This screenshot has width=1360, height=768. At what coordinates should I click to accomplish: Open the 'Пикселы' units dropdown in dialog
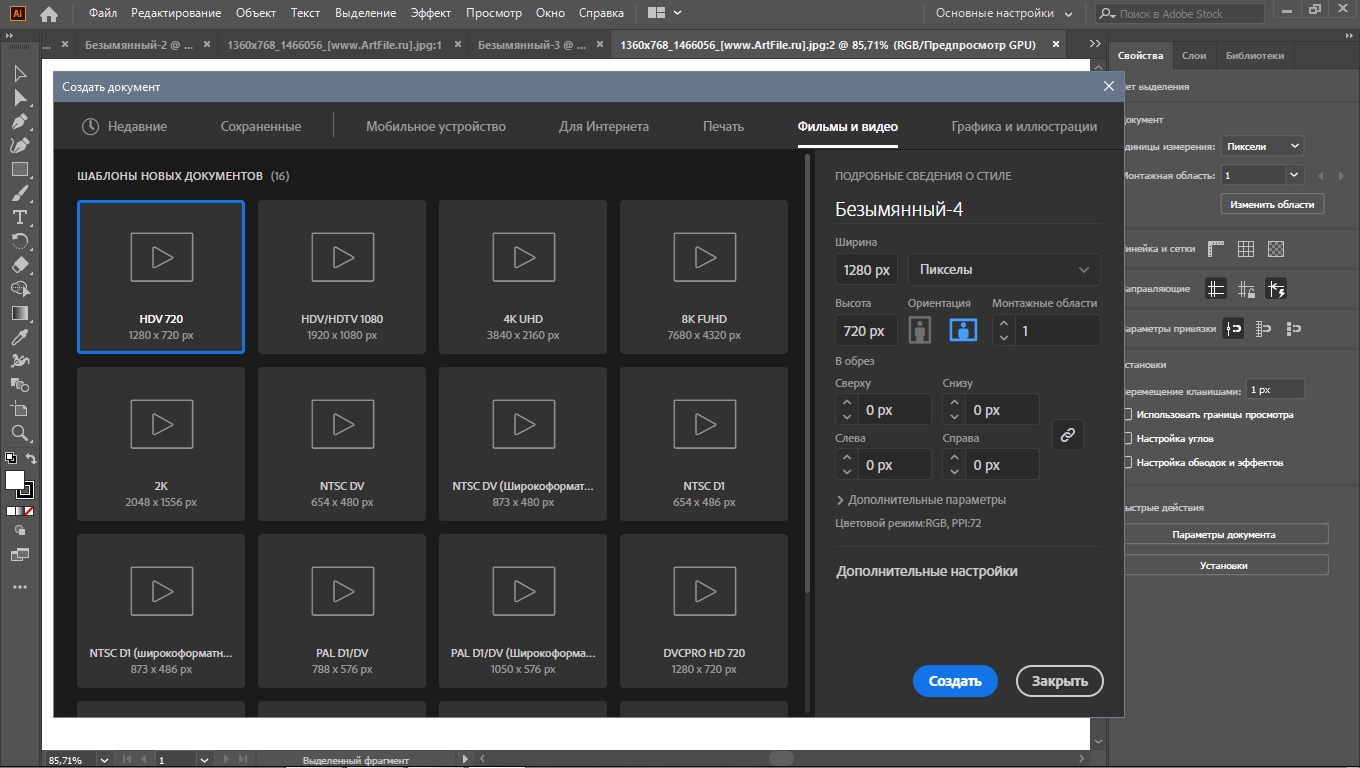click(1004, 270)
